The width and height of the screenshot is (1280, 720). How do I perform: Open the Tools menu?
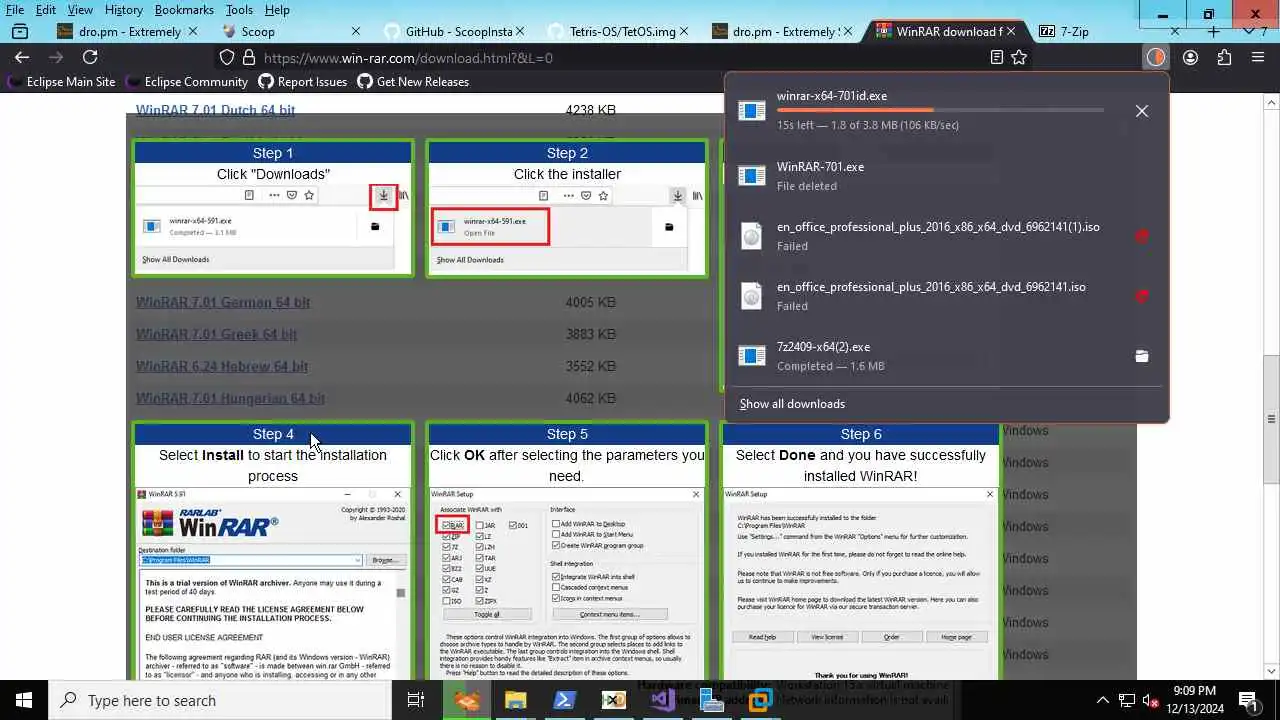coord(239,9)
